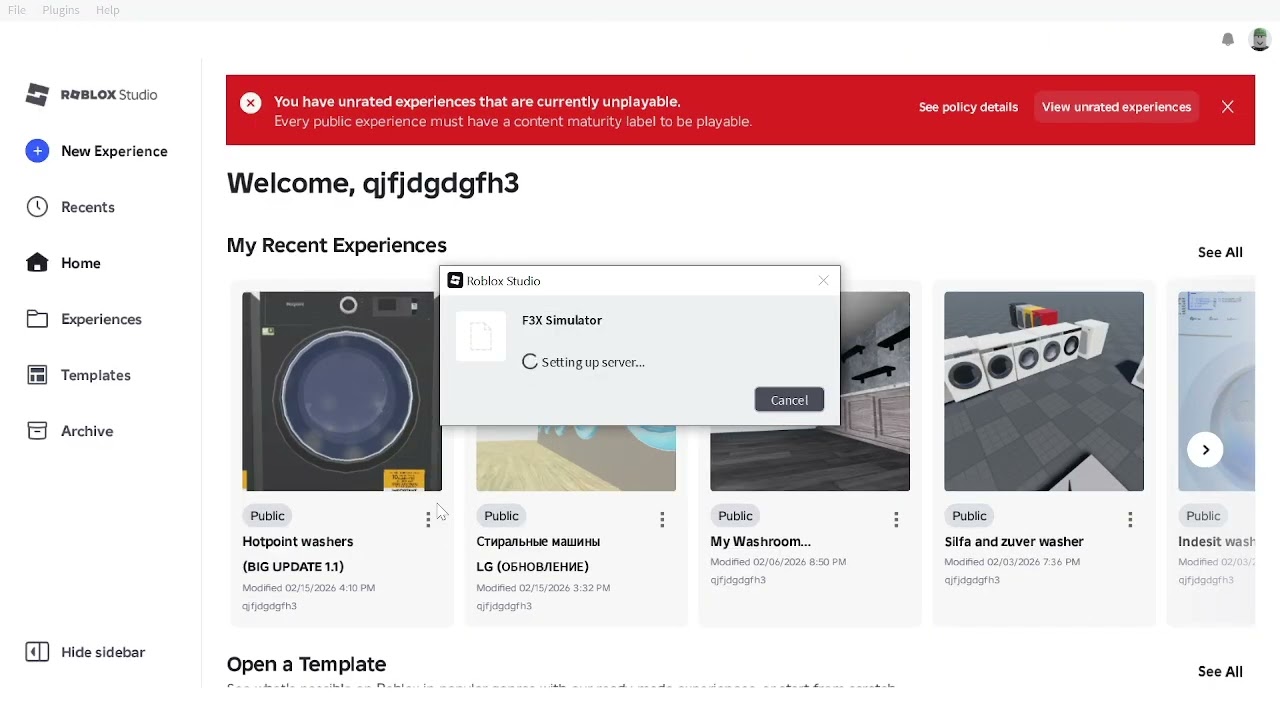The height and width of the screenshot is (720, 1280).
Task: Dismiss the unrated experiences banner
Action: point(1228,107)
